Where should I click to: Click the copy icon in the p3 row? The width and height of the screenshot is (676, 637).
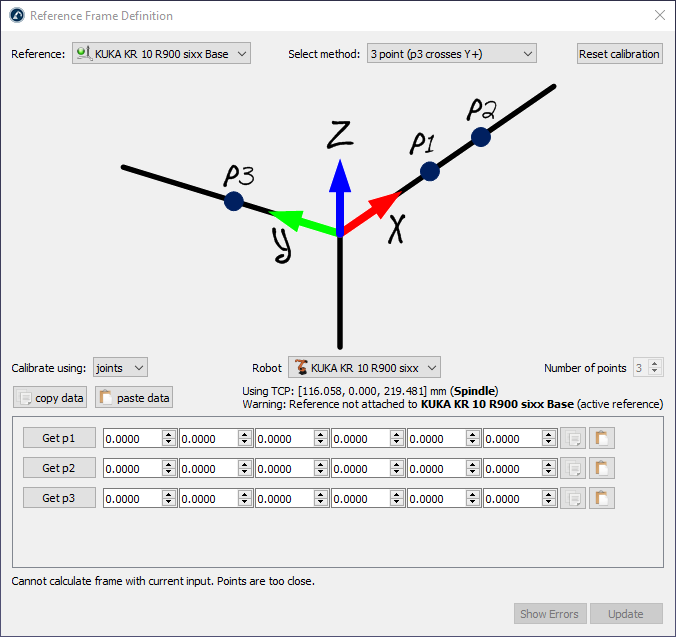coord(573,498)
